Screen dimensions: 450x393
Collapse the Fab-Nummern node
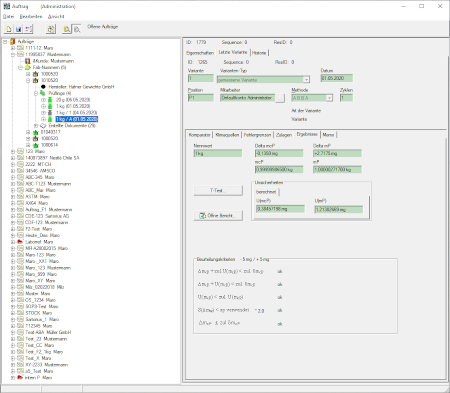click(20, 68)
